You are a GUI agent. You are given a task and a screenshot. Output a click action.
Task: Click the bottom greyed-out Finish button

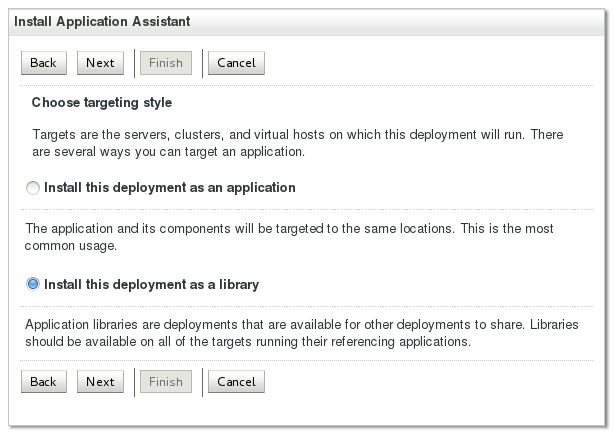click(x=166, y=382)
